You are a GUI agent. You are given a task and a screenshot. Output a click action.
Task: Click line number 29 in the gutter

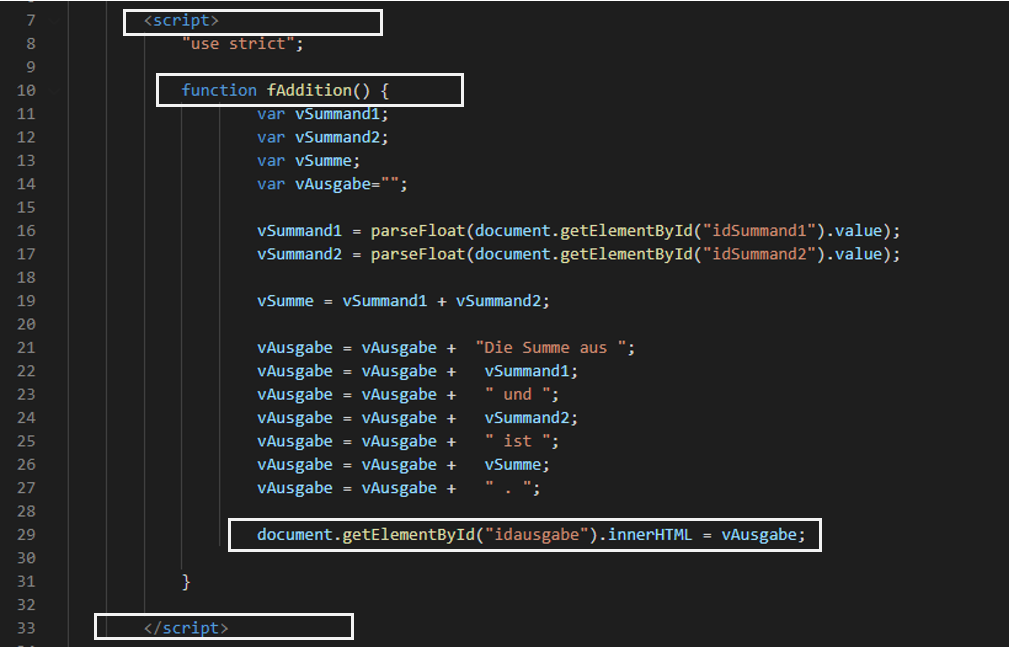[x=26, y=535]
